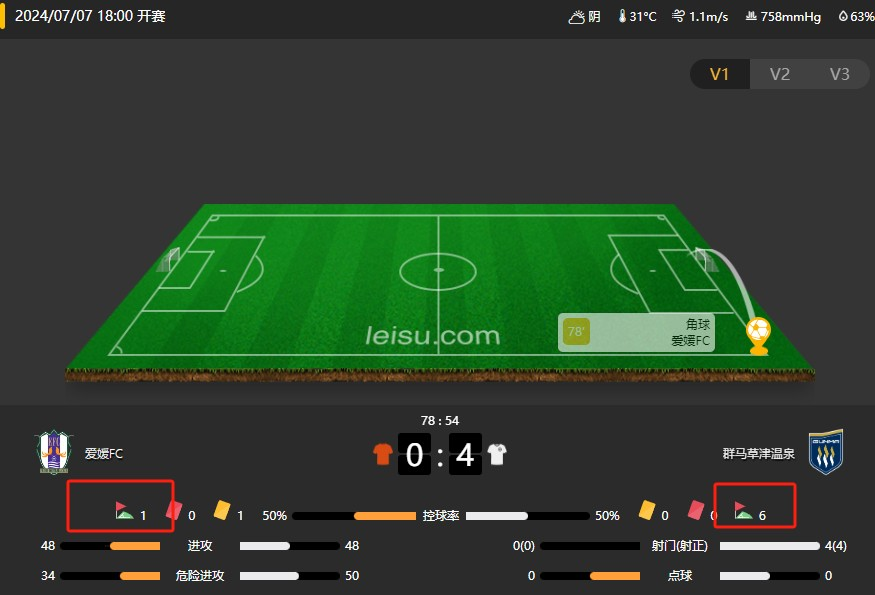The height and width of the screenshot is (595, 875).
Task: Click 爱媛FC corner flag icon
Action: (124, 510)
